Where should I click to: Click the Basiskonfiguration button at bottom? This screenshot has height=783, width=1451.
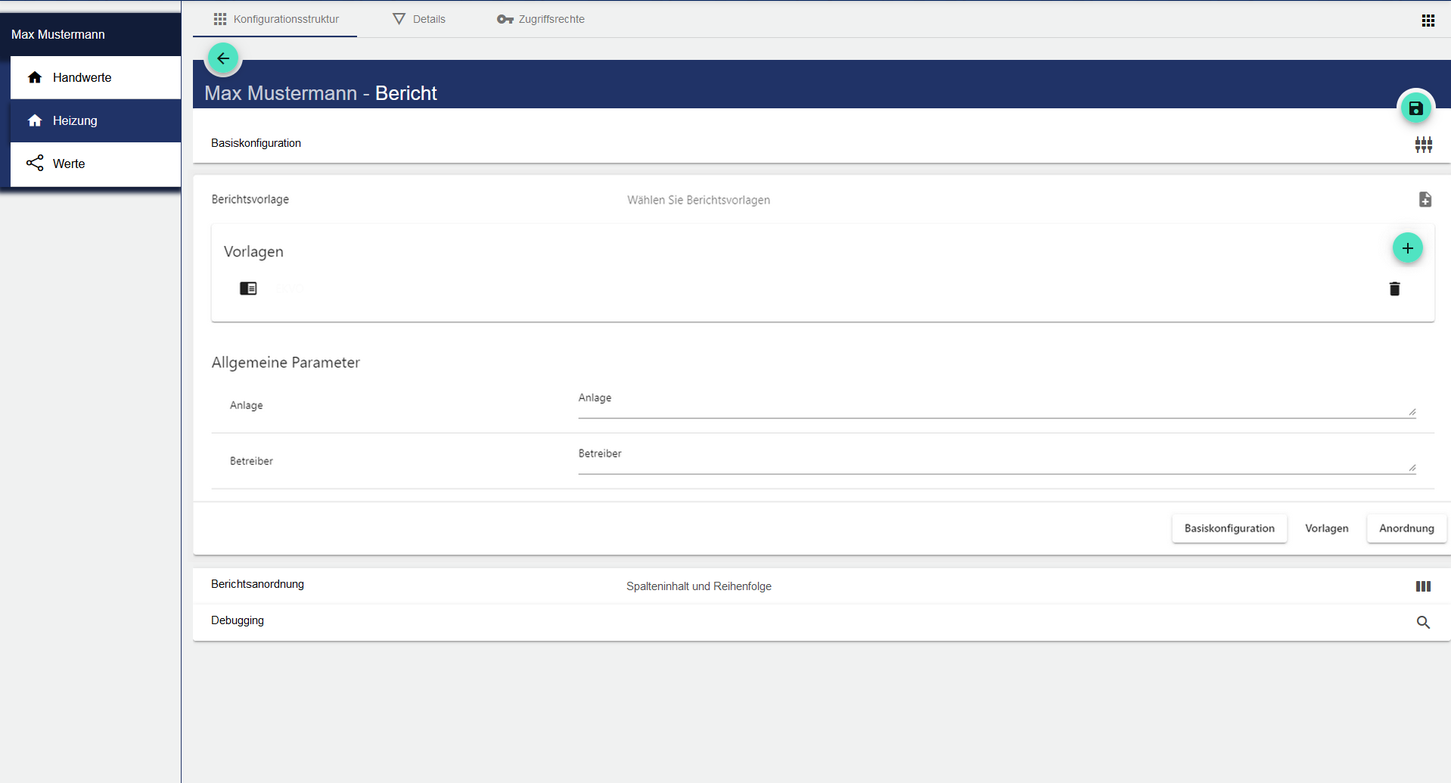(1229, 529)
